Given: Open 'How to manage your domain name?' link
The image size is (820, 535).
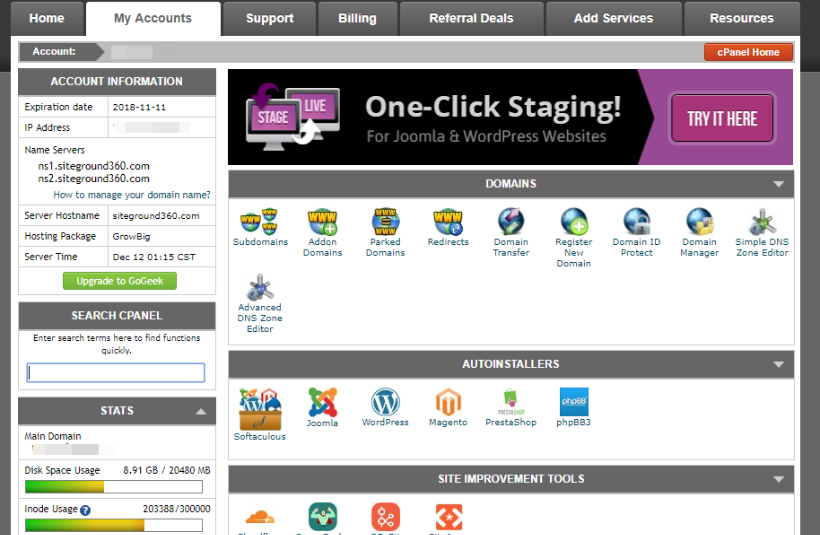Looking at the screenshot, I should click(x=132, y=195).
